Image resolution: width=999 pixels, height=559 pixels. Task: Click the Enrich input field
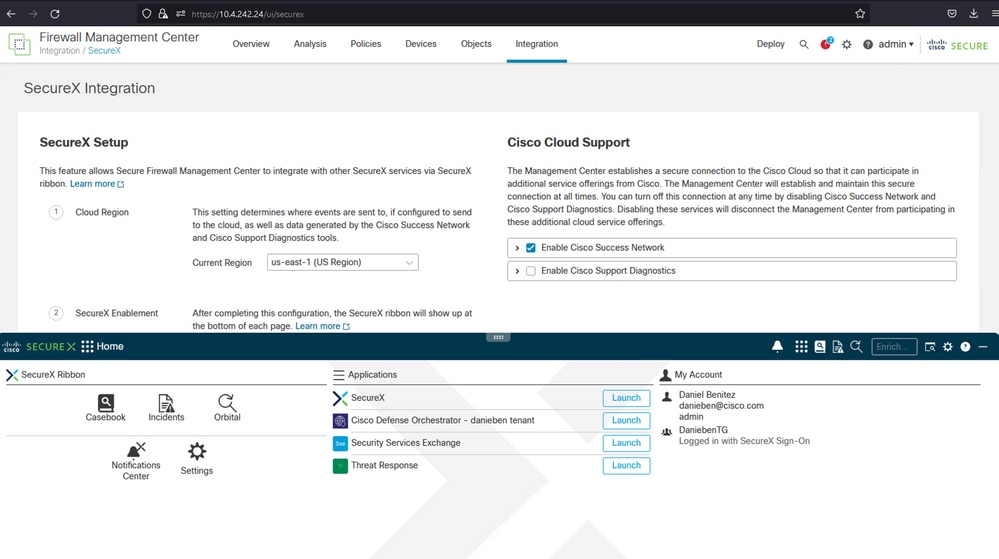pyautogui.click(x=894, y=347)
